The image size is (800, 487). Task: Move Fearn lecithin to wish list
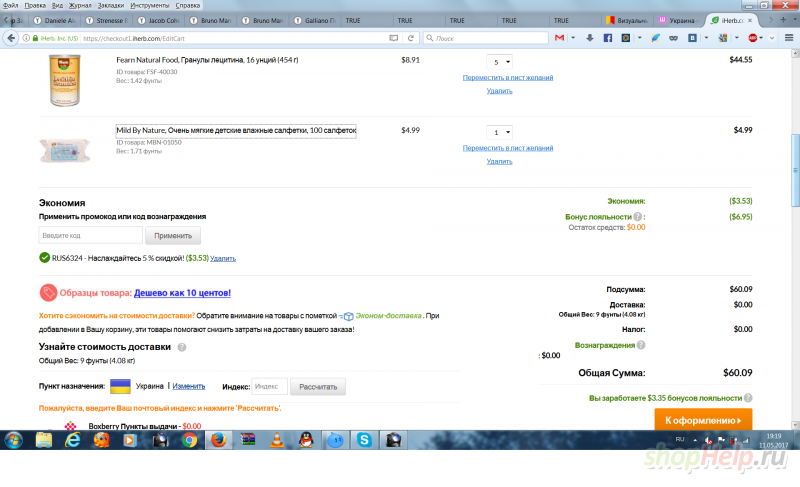(x=508, y=78)
